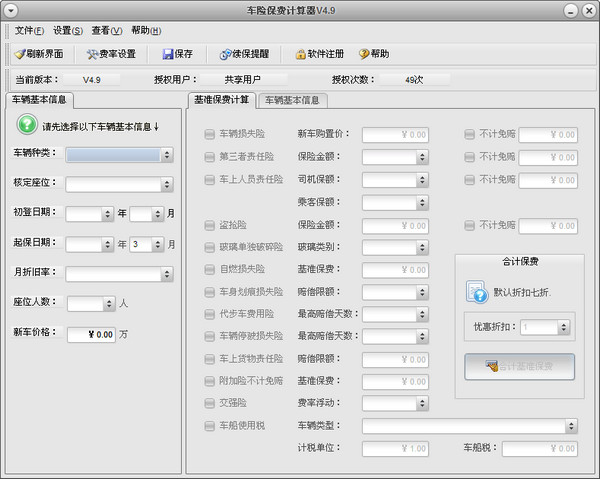Click the 车船税 amount field
Screen dimensions: 600x479
coord(540,449)
